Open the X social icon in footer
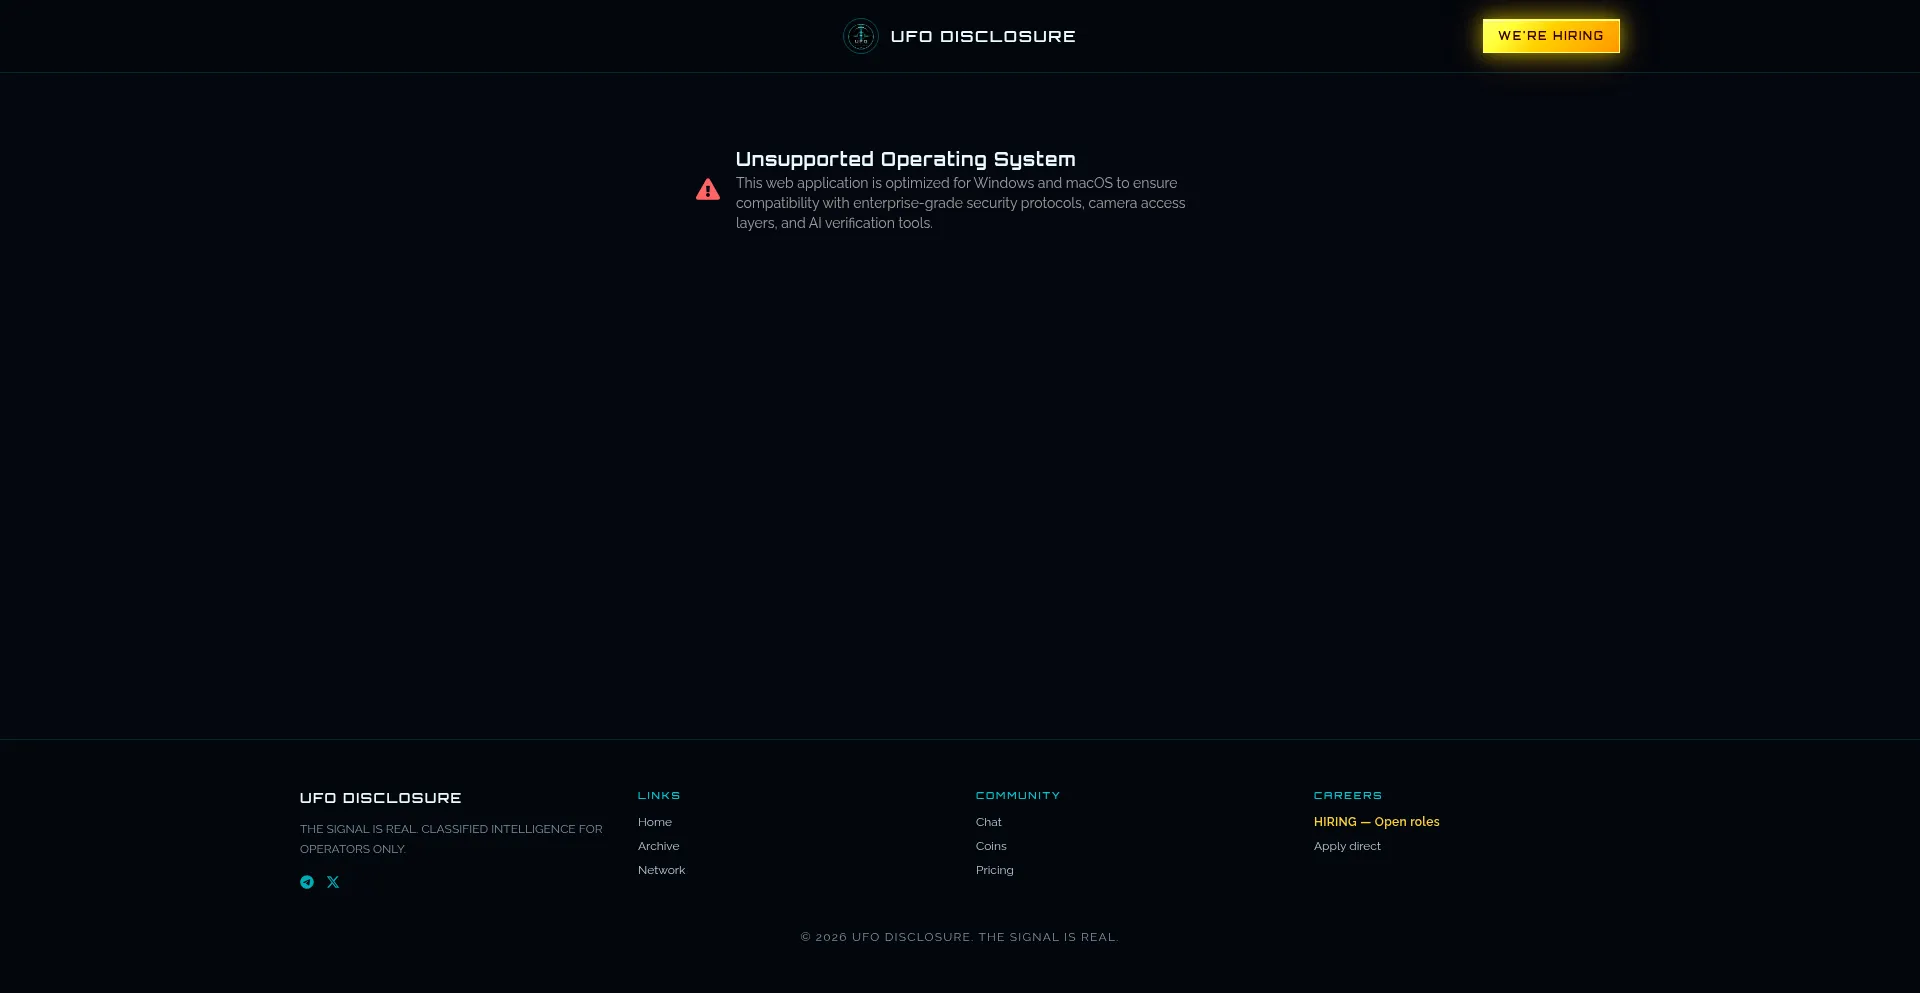 pyautogui.click(x=333, y=882)
